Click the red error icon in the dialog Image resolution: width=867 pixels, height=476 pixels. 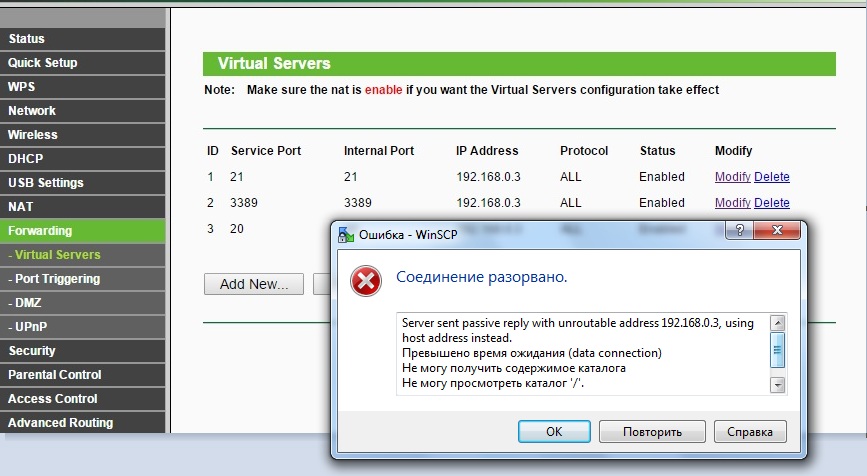(x=365, y=281)
